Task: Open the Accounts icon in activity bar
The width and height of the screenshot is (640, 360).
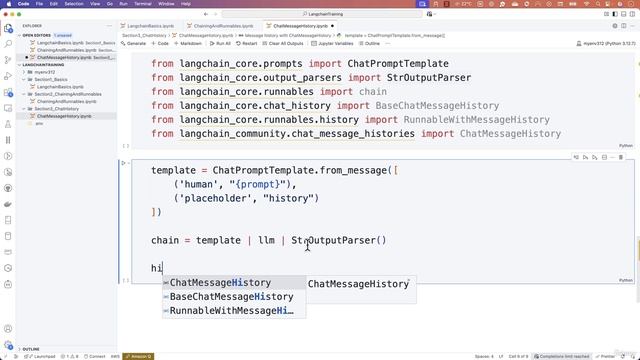Action: coord(8,329)
